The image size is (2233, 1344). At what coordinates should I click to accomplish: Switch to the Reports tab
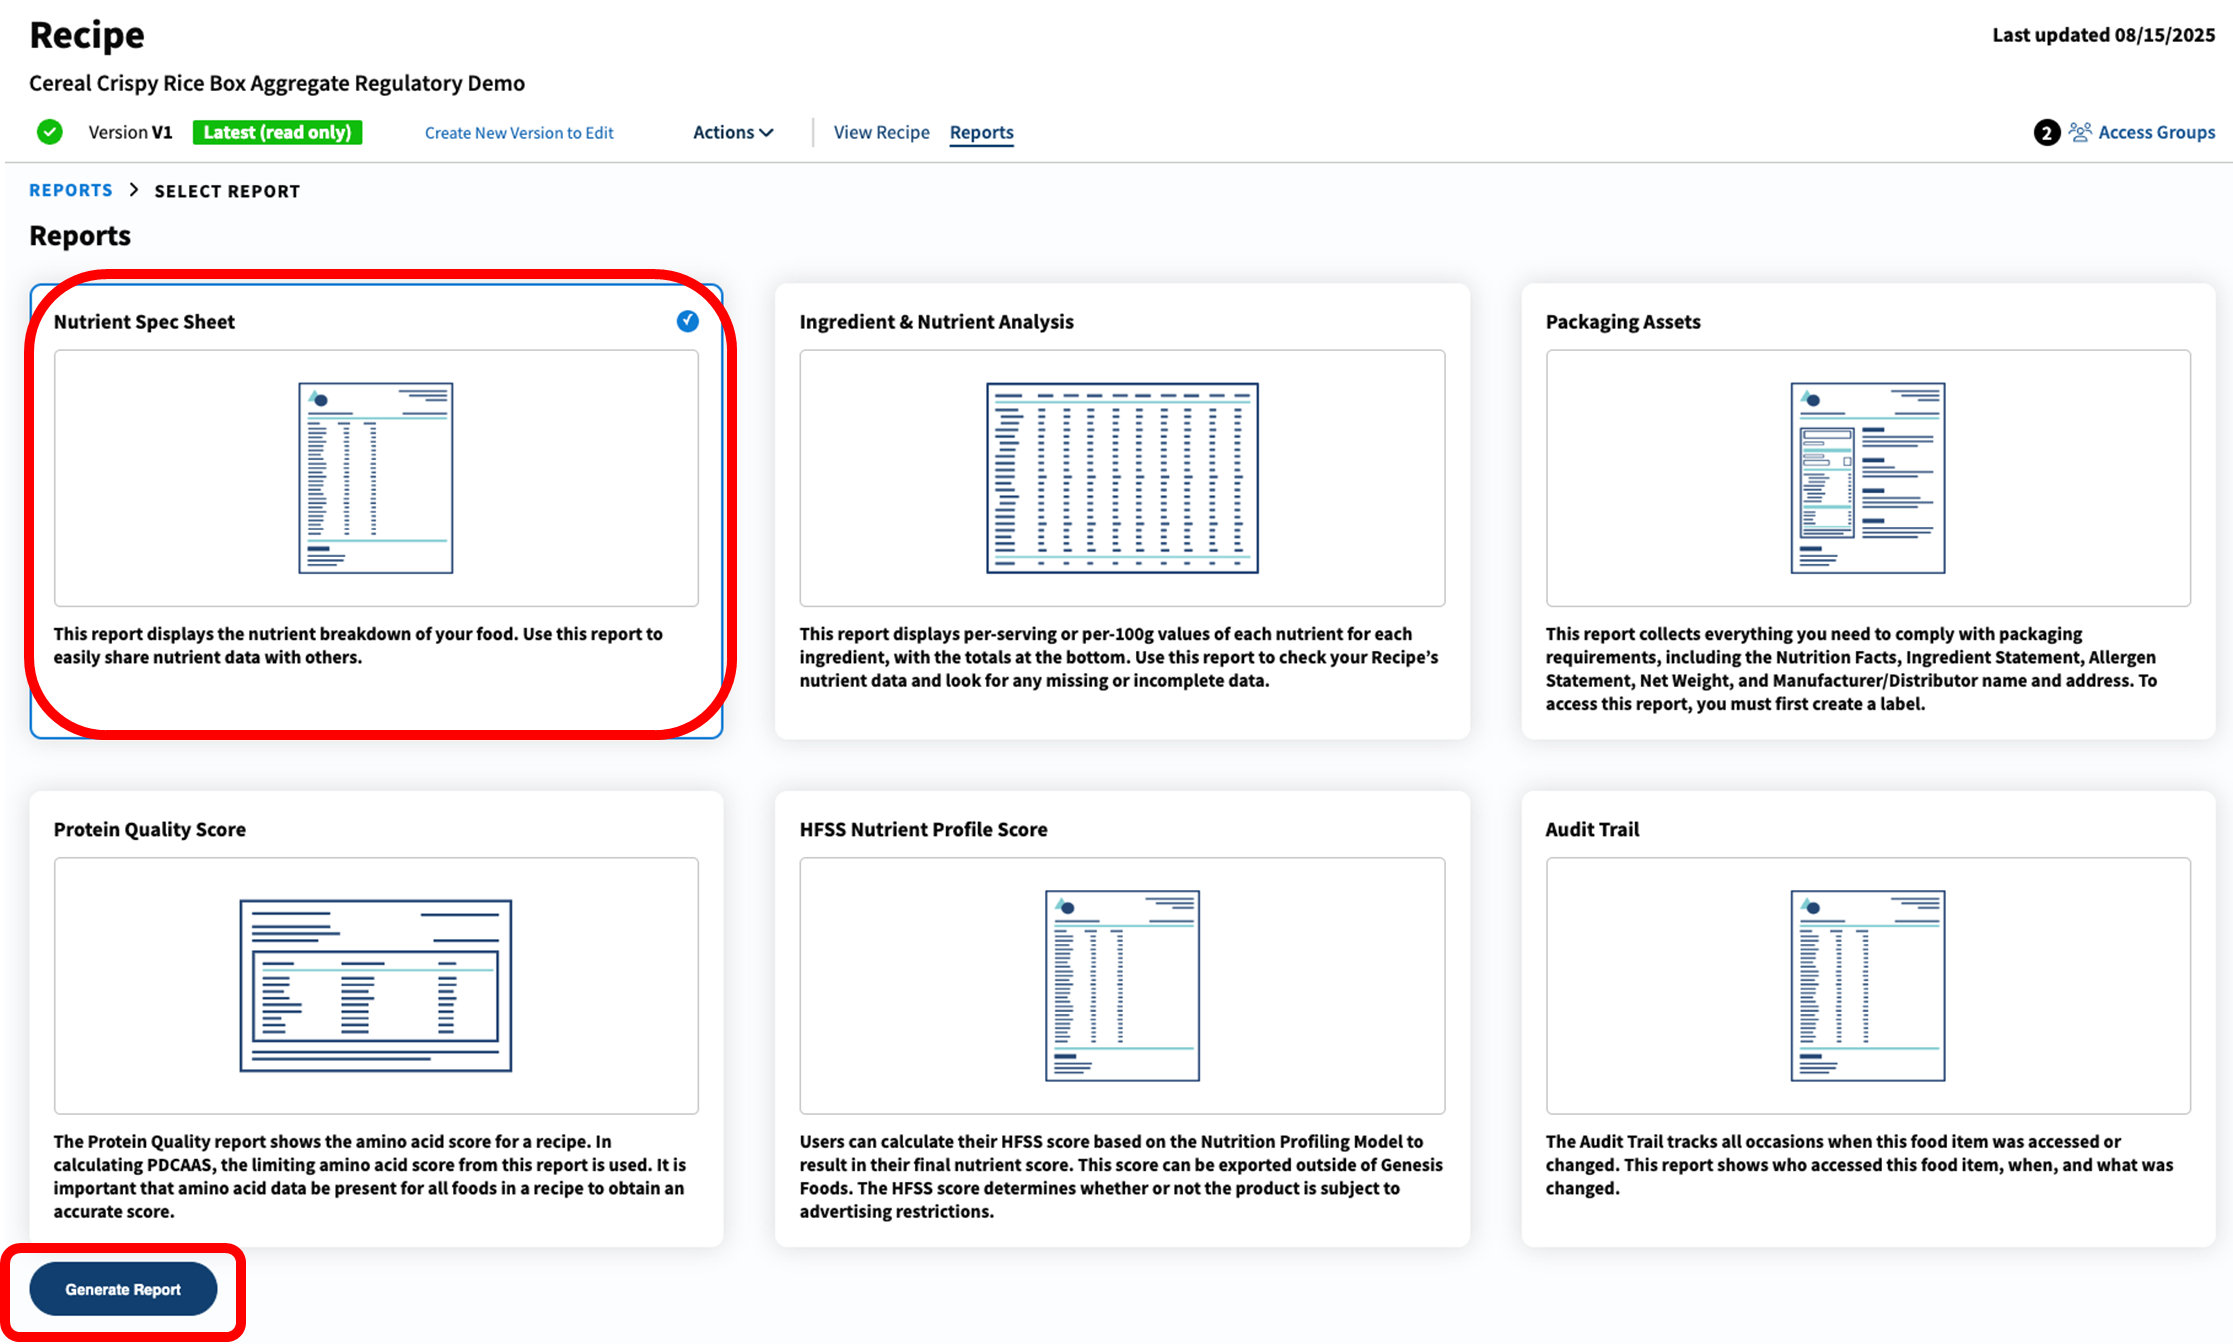point(981,131)
